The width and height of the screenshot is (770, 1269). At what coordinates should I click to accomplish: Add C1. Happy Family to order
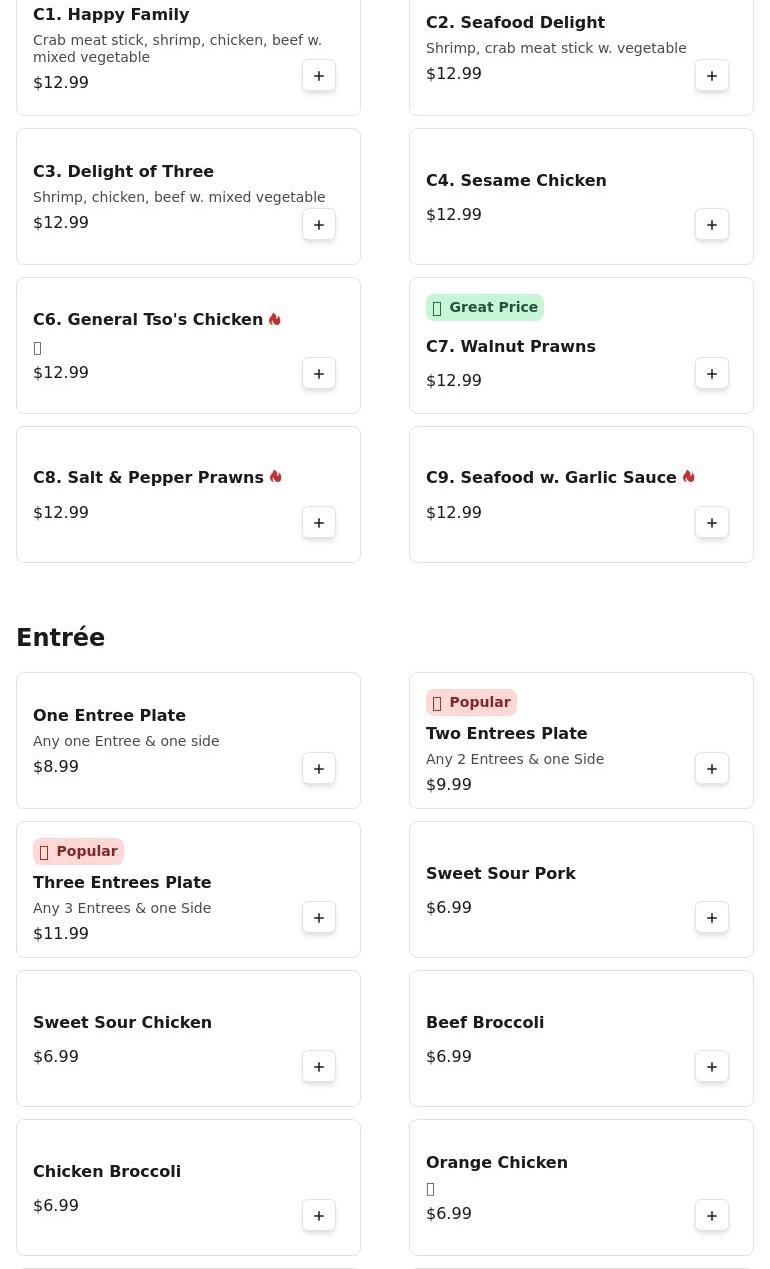click(x=319, y=76)
